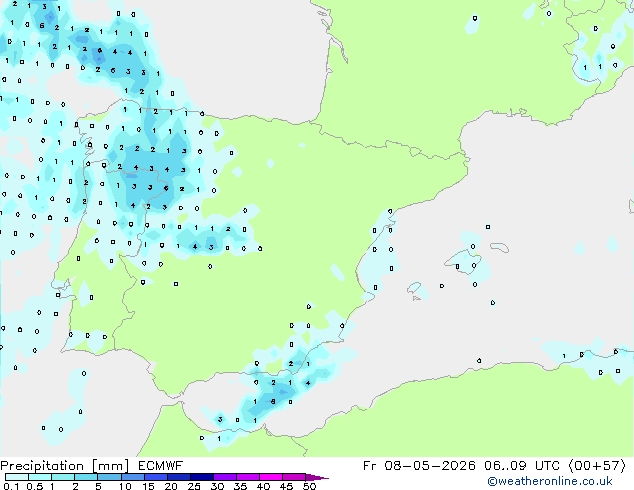Pick the 5–10 mm legend color swatch
Image resolution: width=634 pixels, height=490 pixels.
tap(109, 477)
